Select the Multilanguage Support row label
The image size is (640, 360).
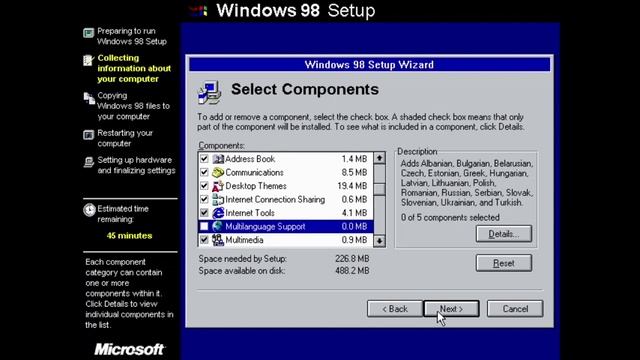tap(265, 226)
